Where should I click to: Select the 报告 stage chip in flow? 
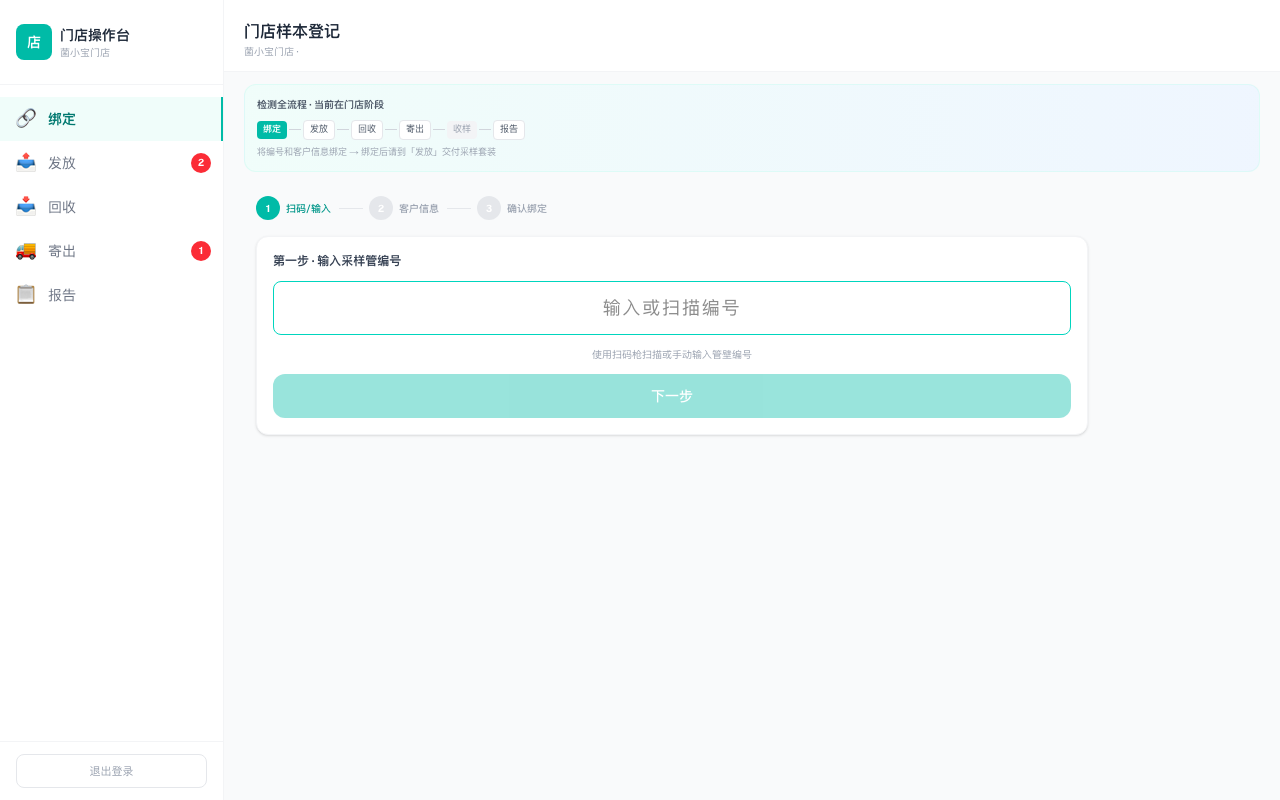pyautogui.click(x=509, y=130)
